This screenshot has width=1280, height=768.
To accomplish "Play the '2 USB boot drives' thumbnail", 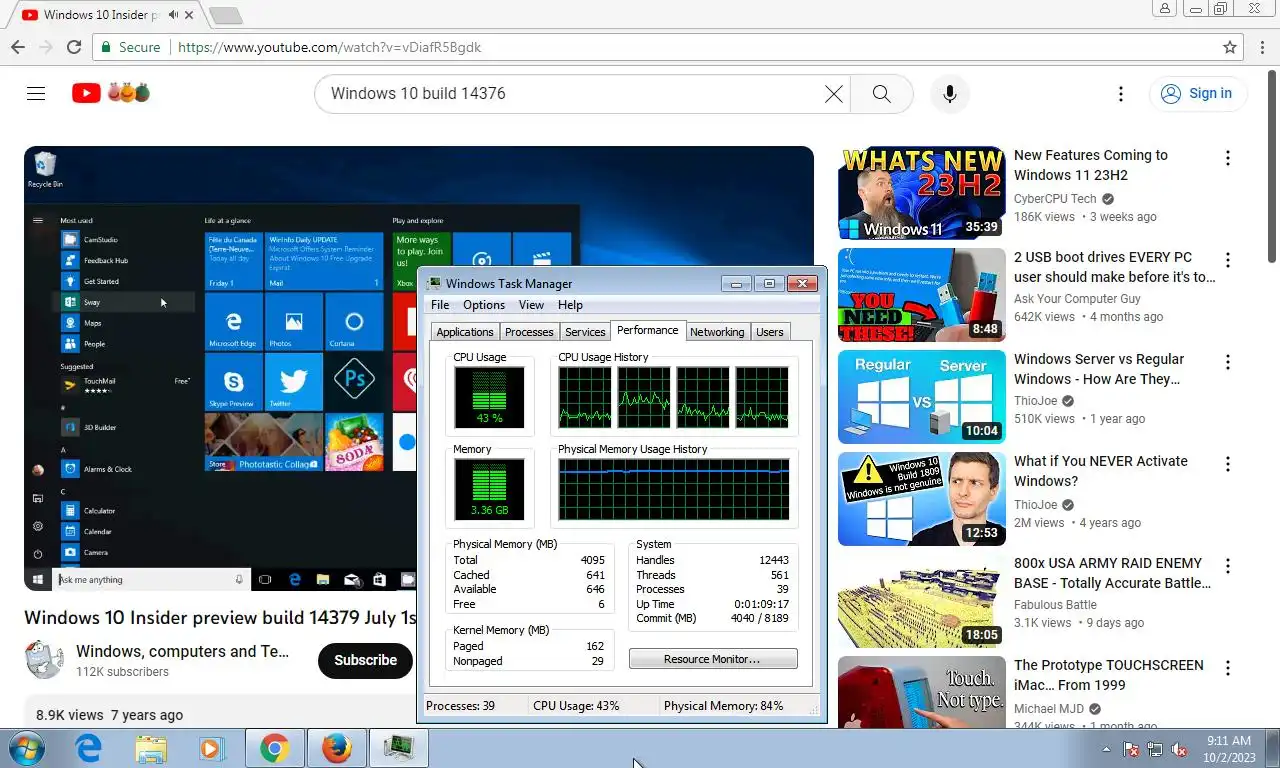I will click(x=922, y=295).
